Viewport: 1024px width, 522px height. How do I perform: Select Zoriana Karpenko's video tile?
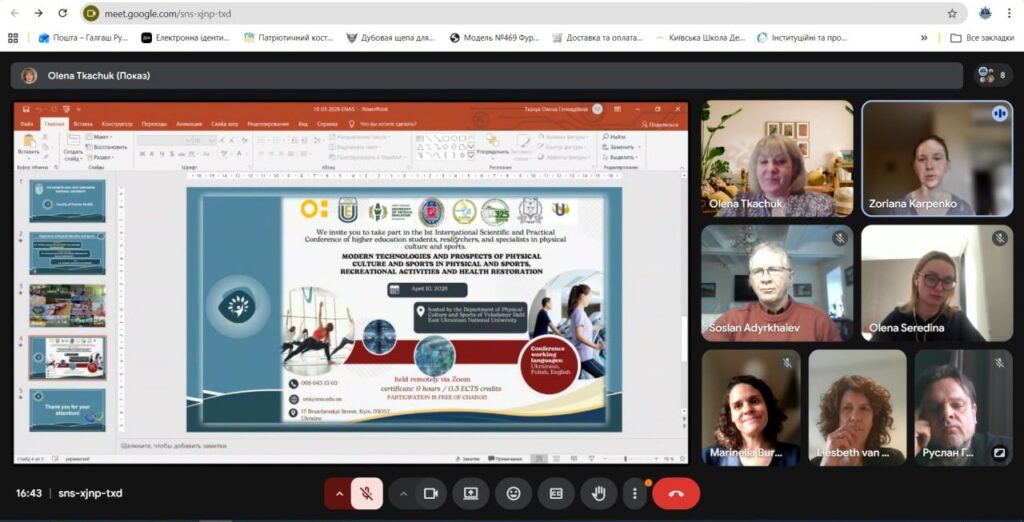(x=937, y=158)
